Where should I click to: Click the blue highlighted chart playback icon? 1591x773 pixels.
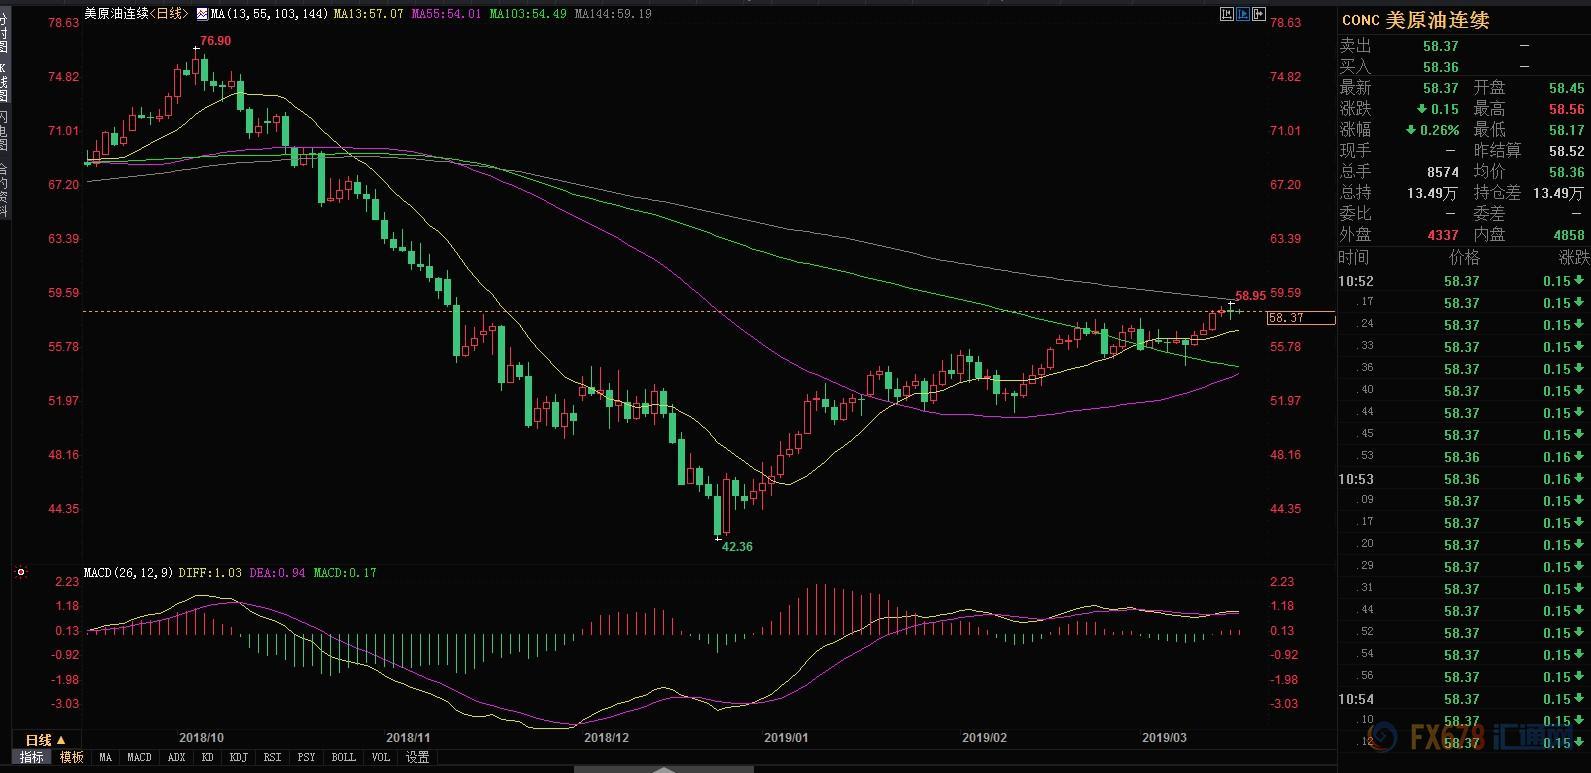pos(1243,14)
